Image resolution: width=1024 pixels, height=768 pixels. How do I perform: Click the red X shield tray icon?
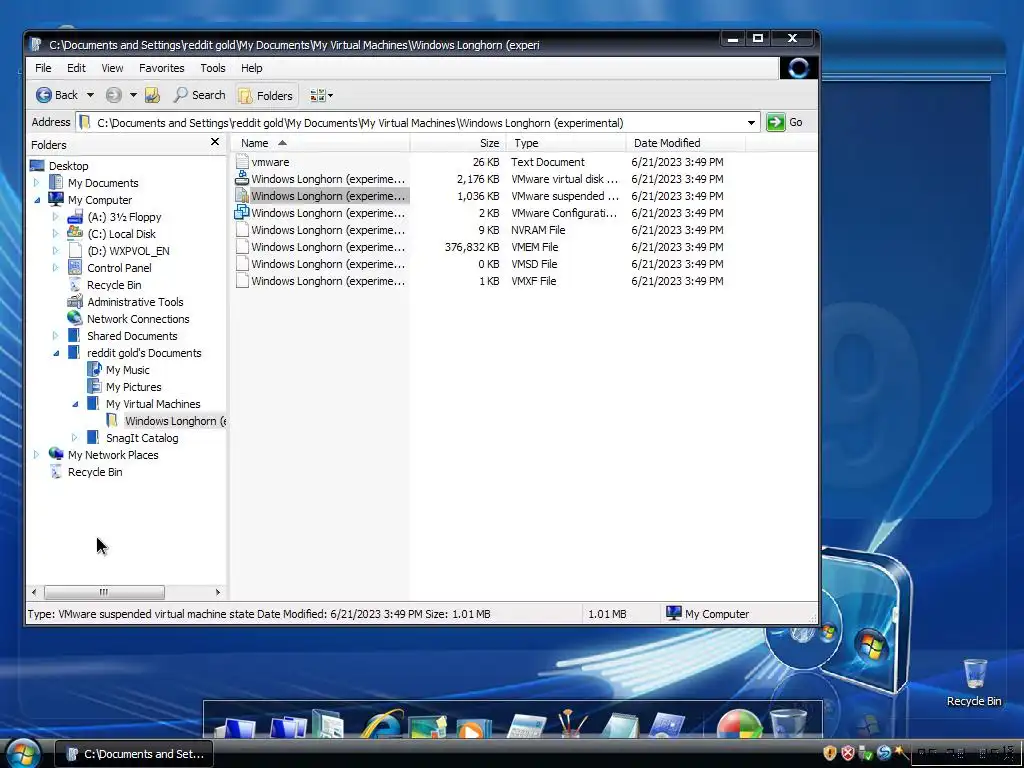coord(848,754)
